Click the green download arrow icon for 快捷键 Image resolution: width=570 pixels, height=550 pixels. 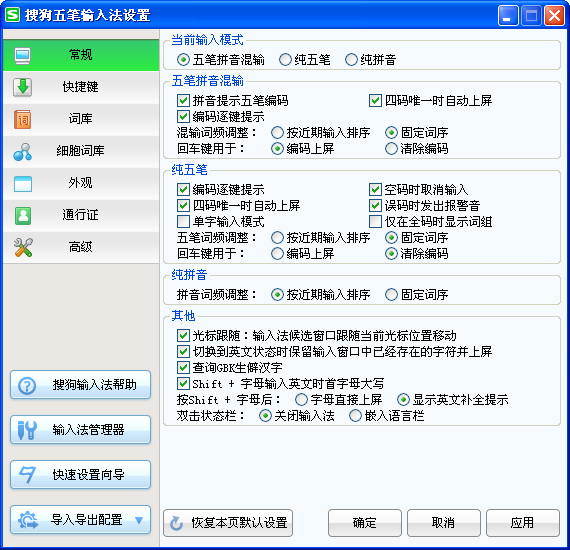point(23,87)
